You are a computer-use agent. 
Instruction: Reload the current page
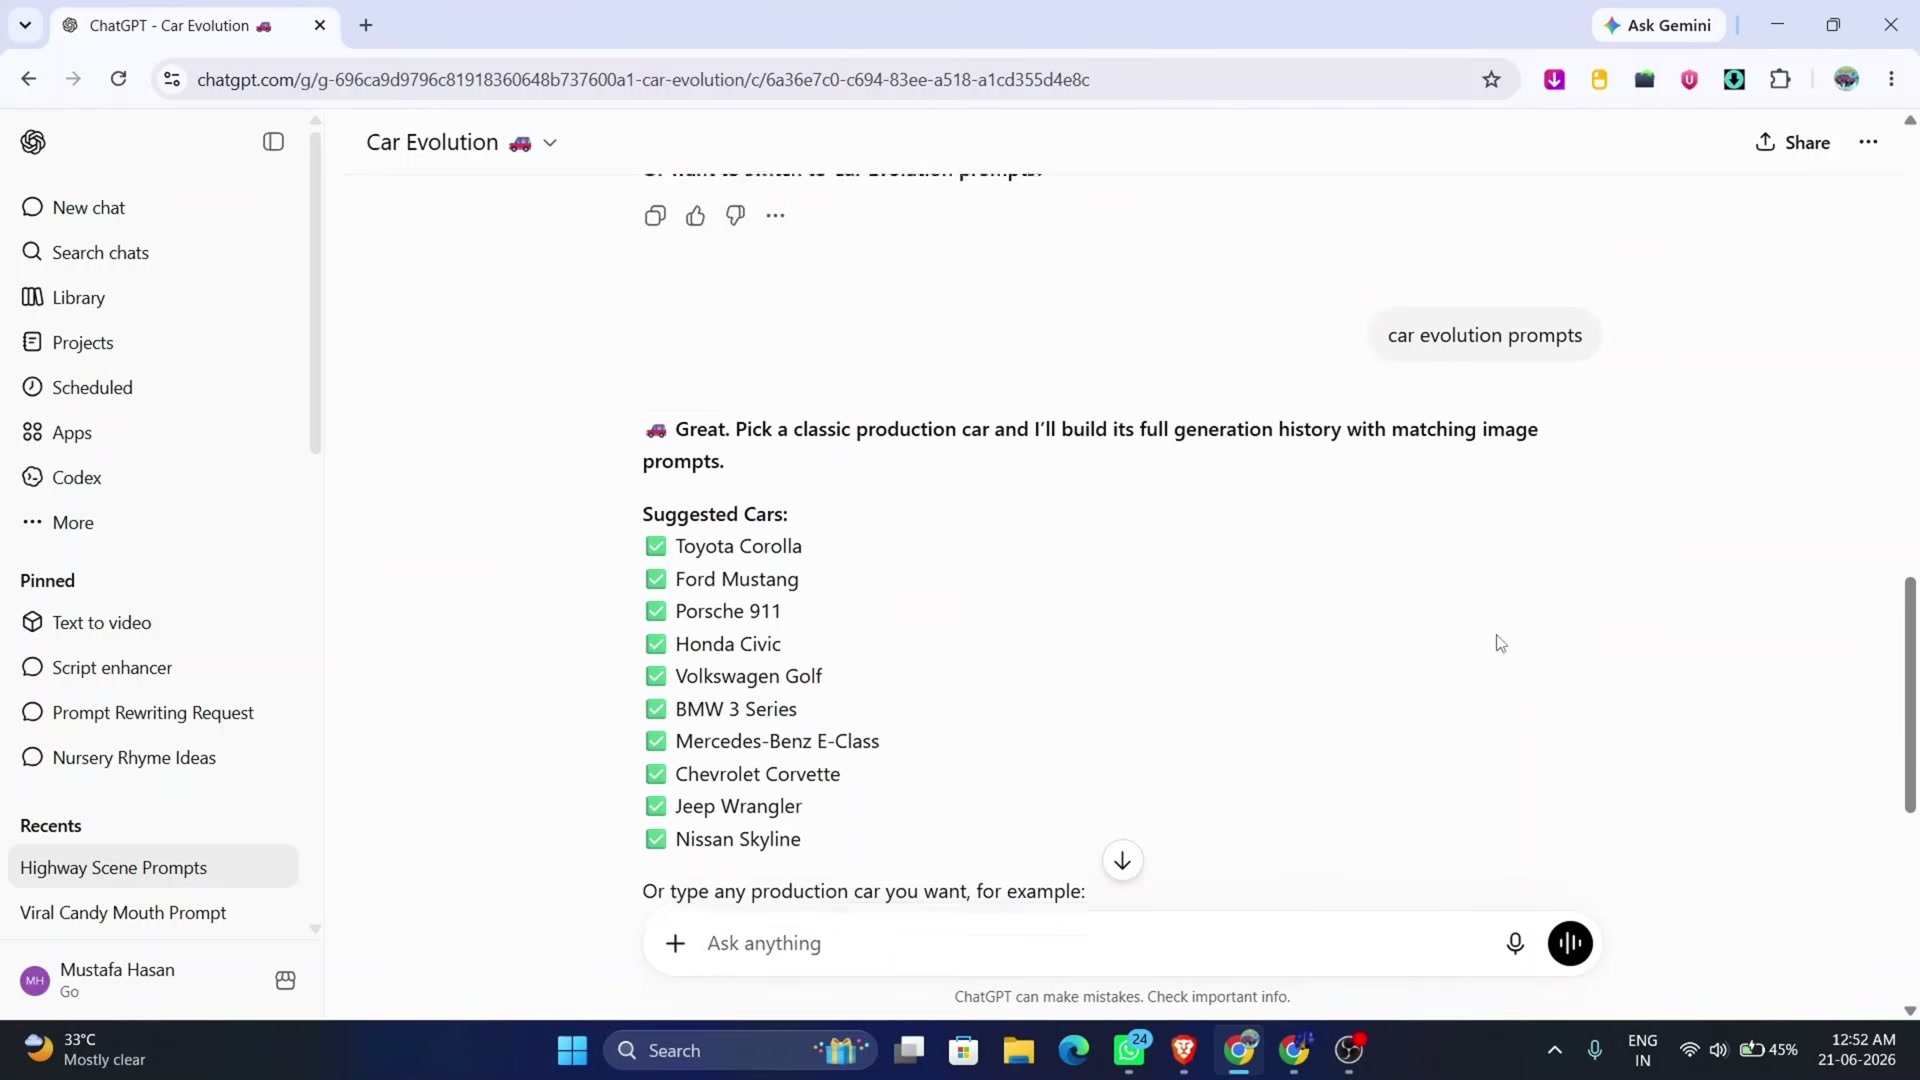pyautogui.click(x=118, y=80)
